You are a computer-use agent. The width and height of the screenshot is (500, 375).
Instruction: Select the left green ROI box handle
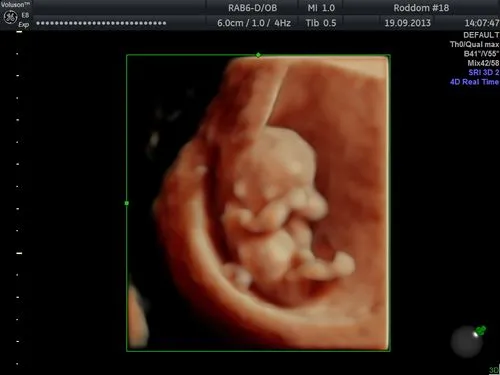[127, 203]
